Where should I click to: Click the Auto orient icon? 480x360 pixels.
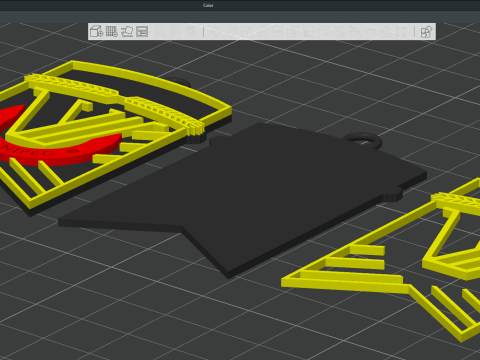click(x=127, y=32)
